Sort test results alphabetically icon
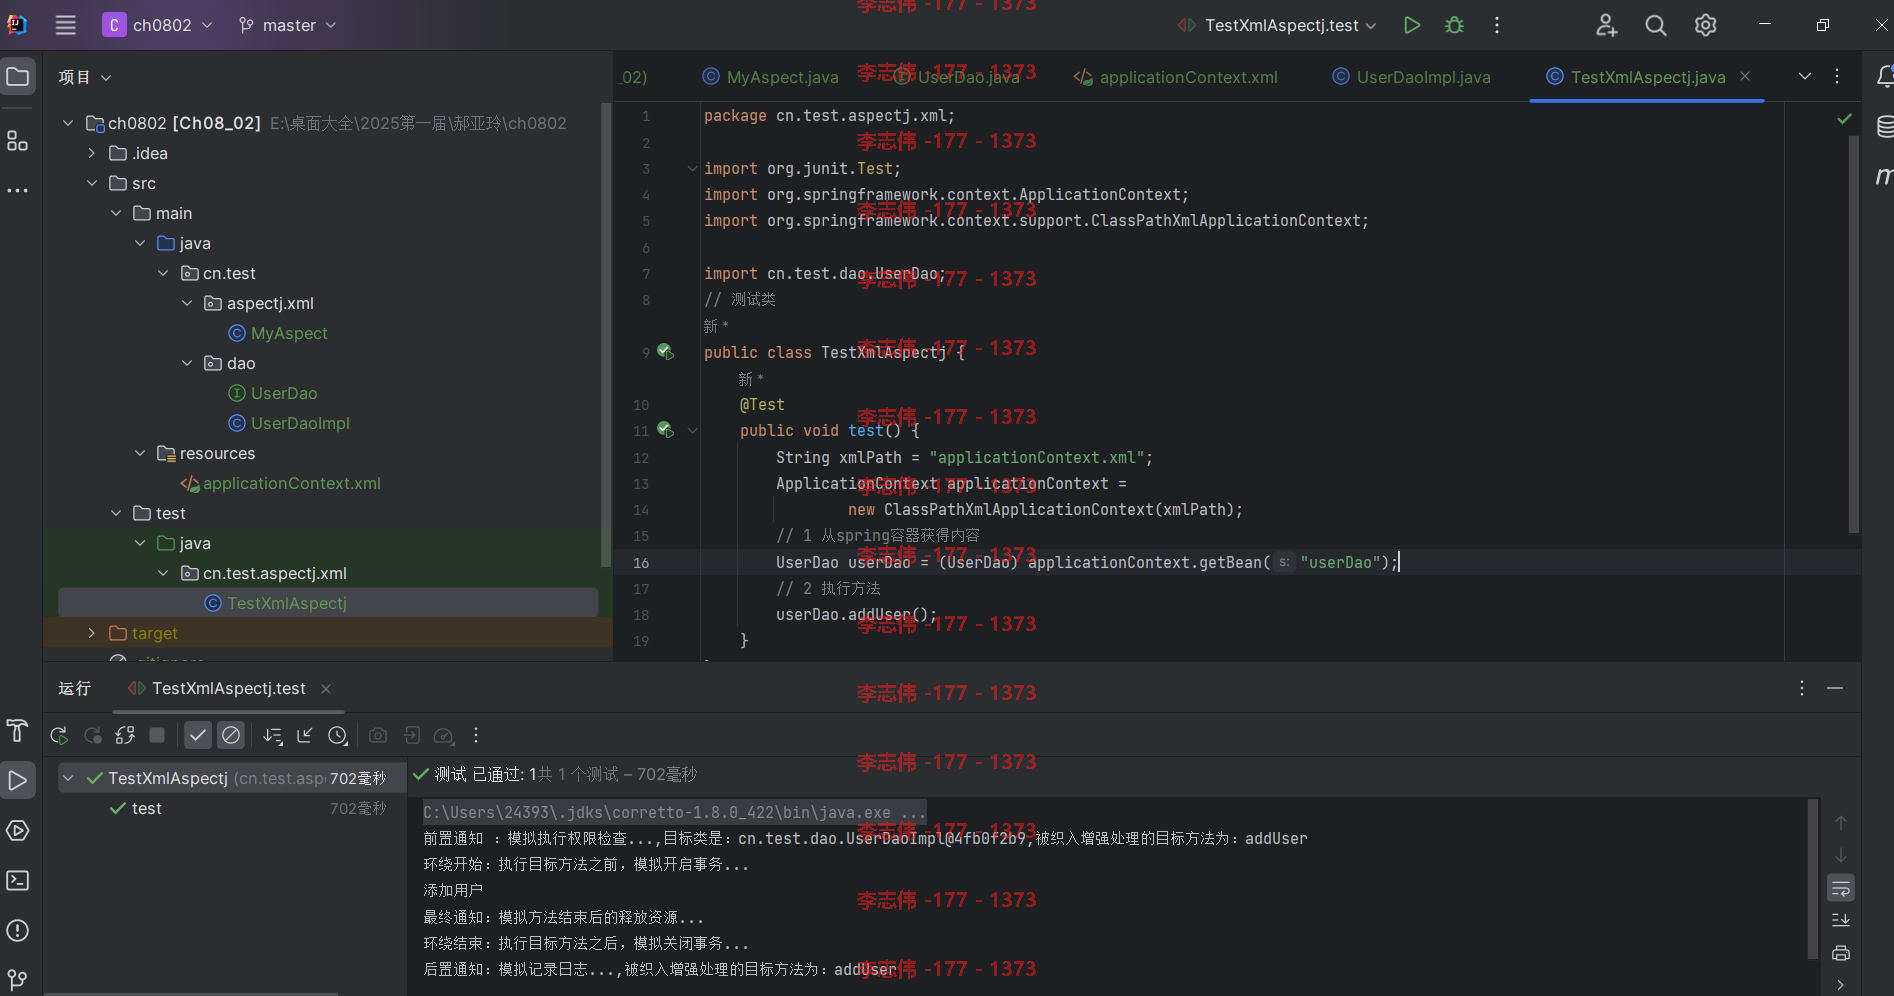This screenshot has height=996, width=1894. 272,736
